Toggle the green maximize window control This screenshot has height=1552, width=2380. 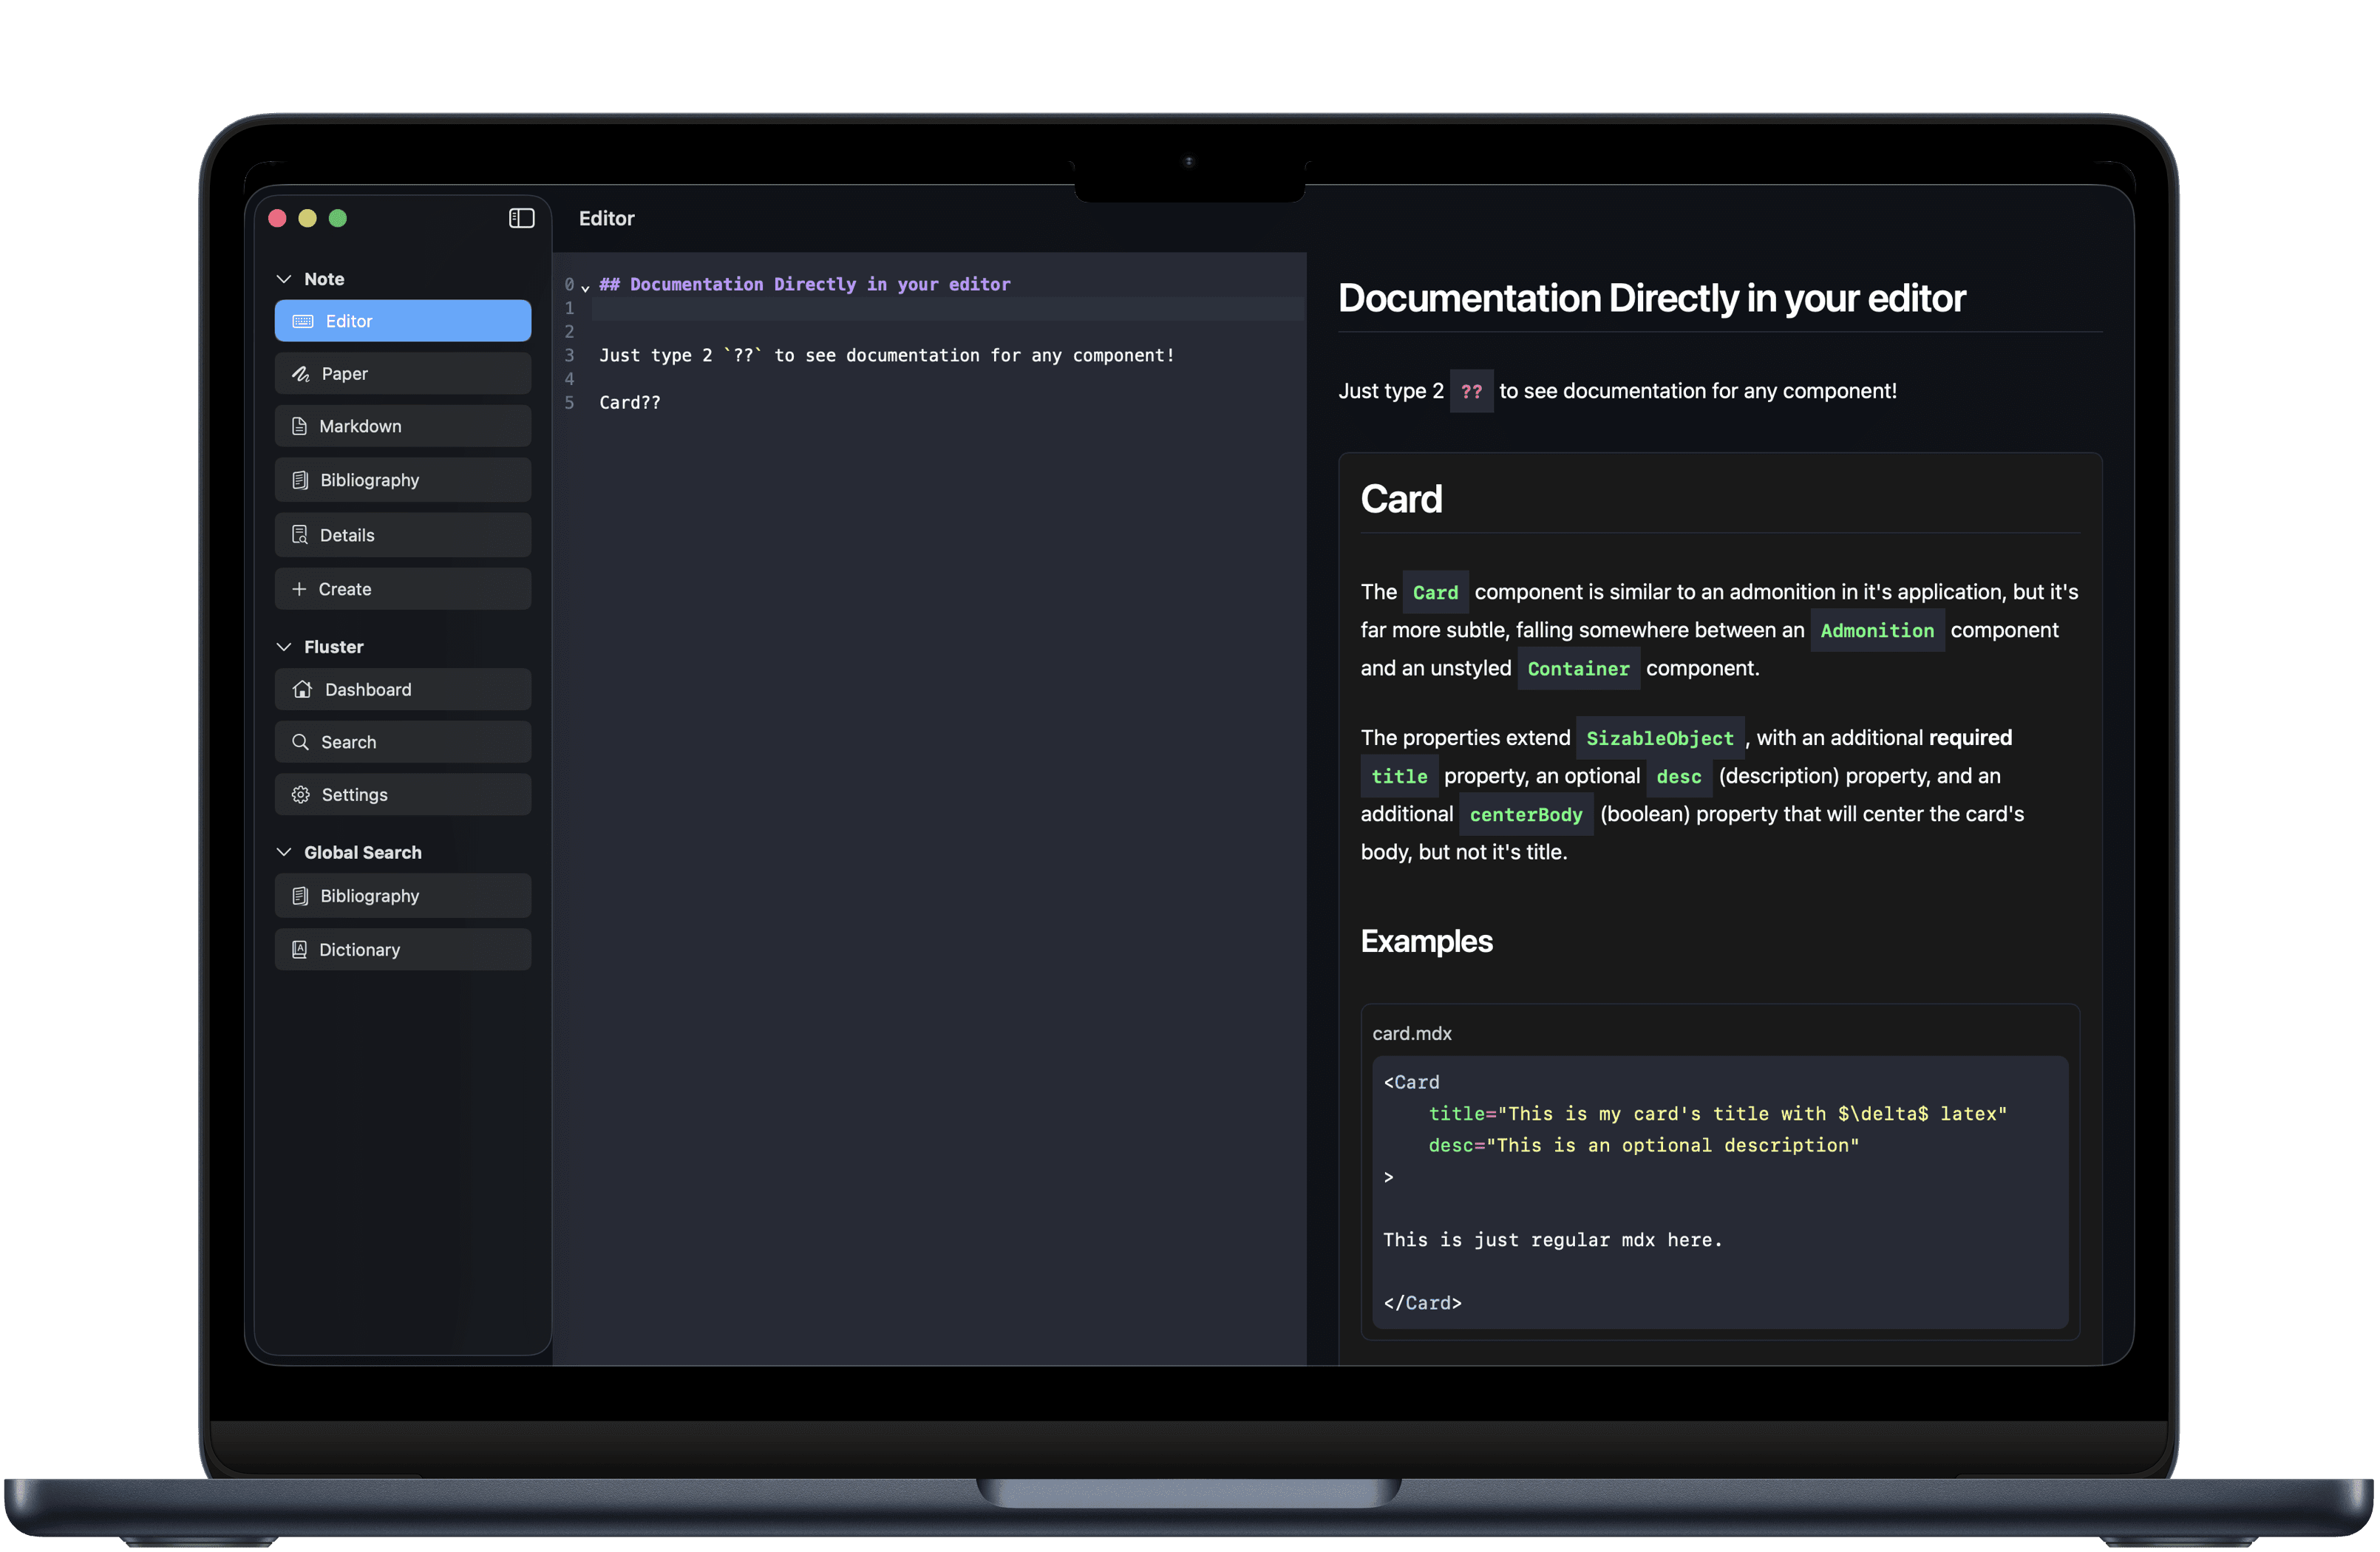(338, 218)
